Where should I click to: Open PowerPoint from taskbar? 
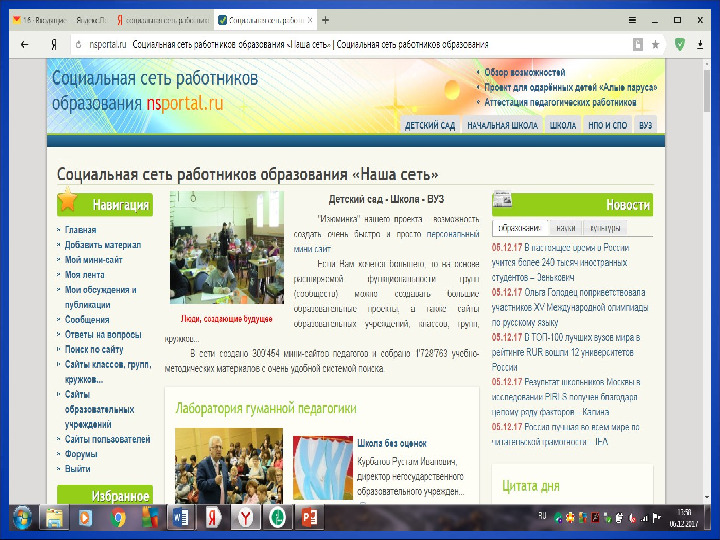pyautogui.click(x=309, y=518)
